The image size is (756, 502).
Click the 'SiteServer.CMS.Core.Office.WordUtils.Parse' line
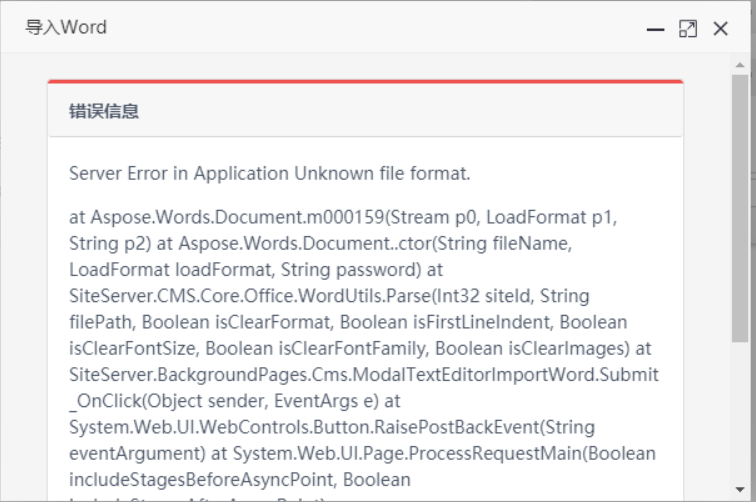(x=329, y=296)
